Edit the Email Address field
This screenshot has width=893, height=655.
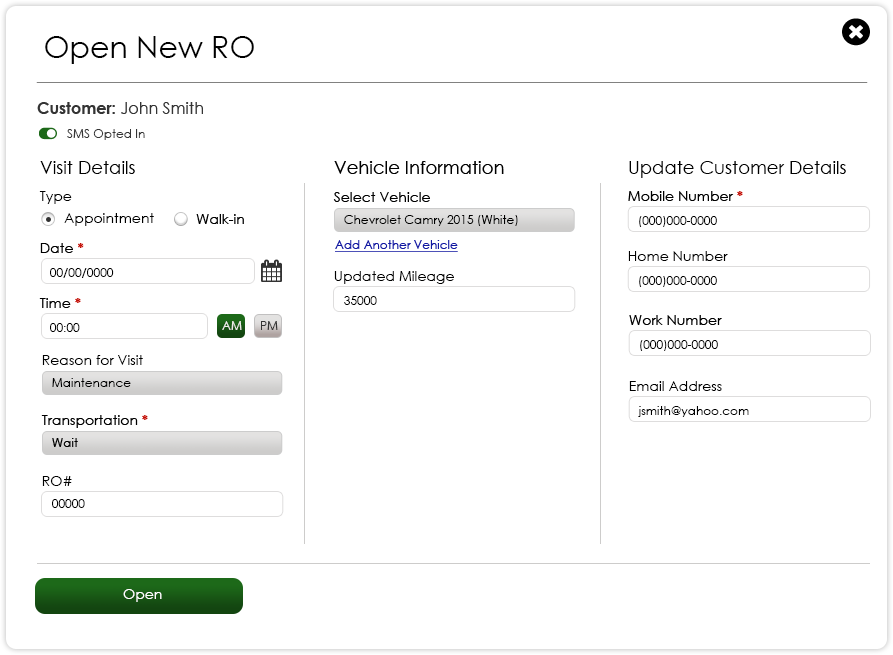[x=748, y=410]
